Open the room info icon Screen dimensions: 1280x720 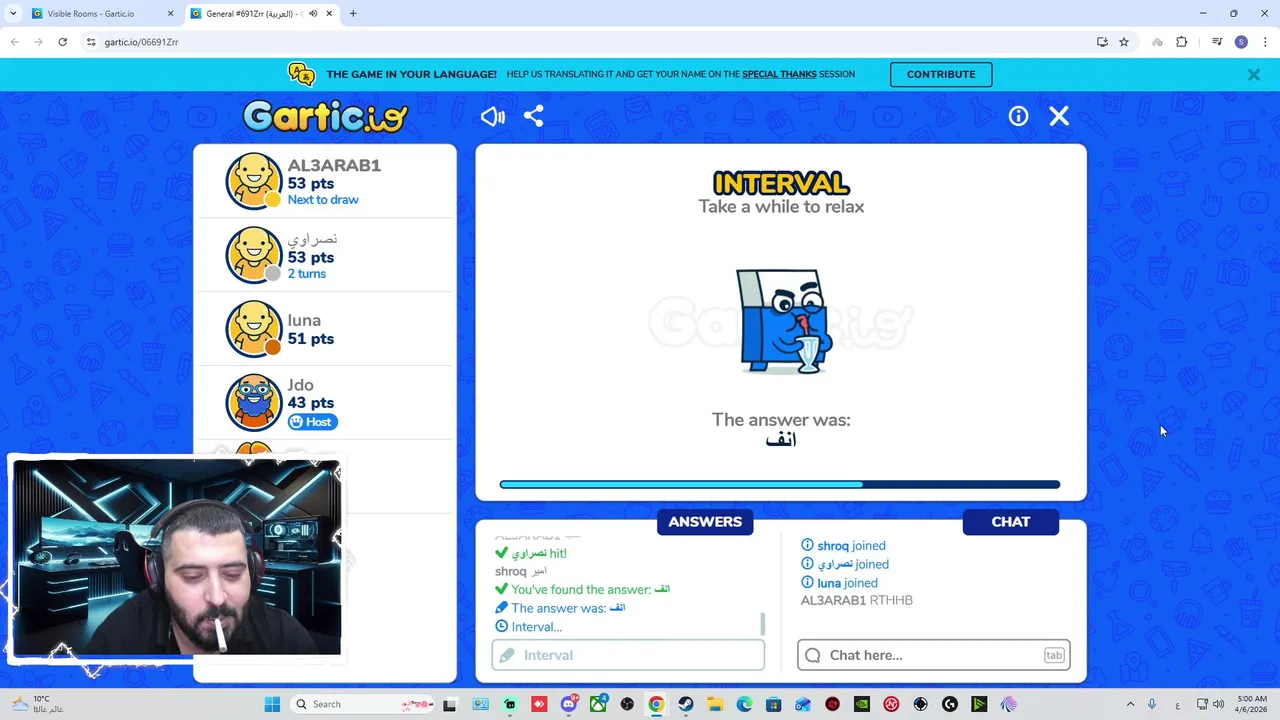coord(1018,116)
